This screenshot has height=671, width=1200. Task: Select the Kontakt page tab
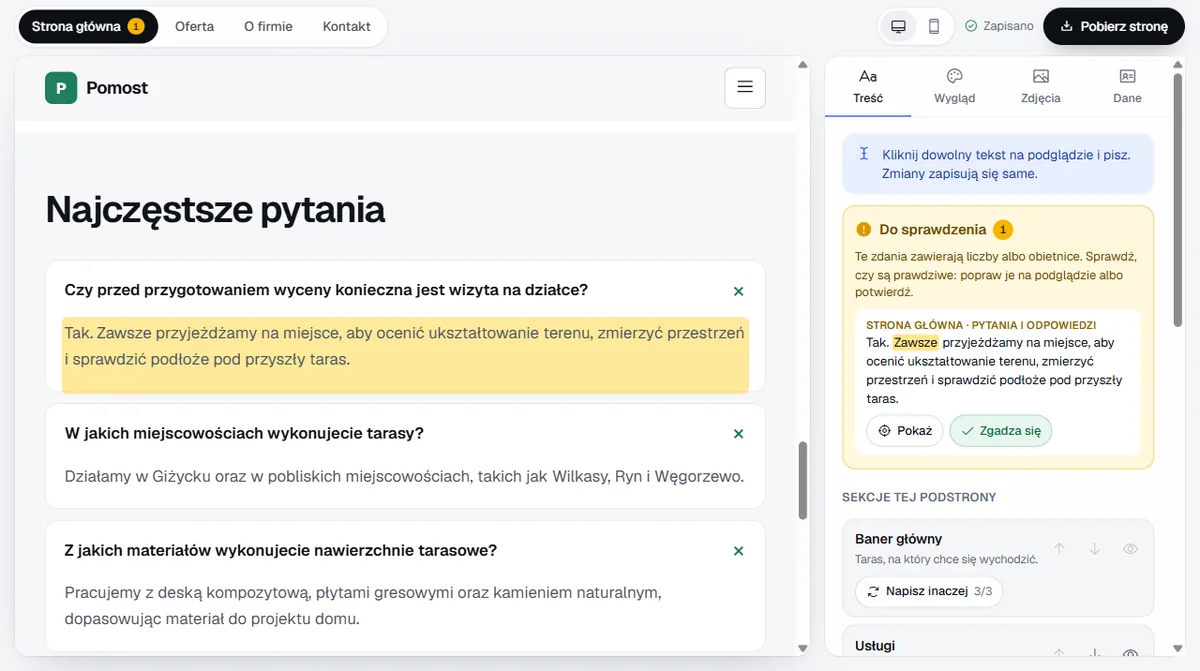347,26
